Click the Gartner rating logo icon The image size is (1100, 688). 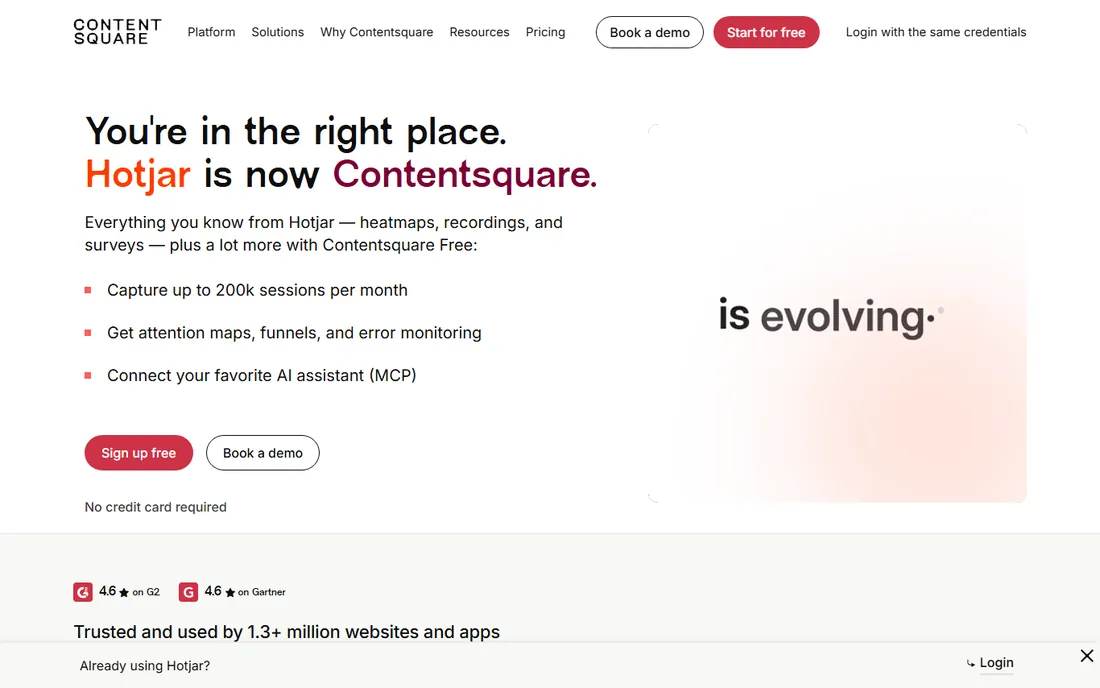(x=188, y=592)
